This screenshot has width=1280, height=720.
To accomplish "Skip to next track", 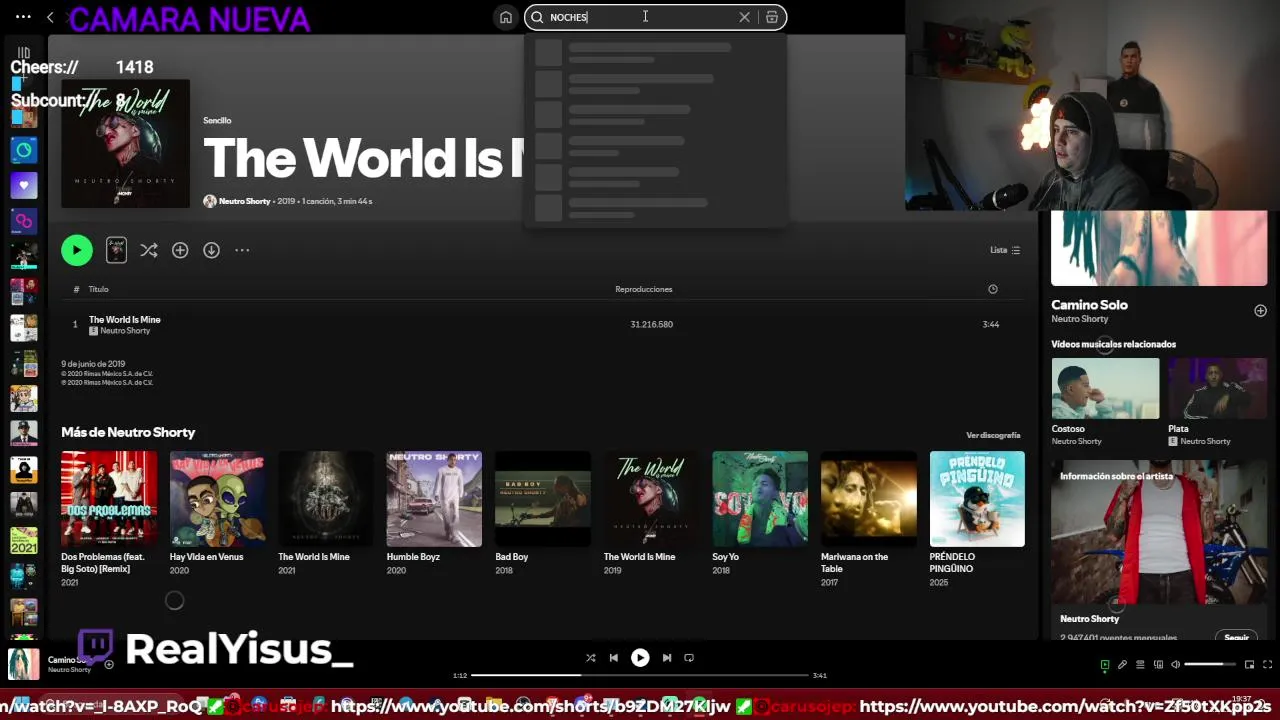I will click(667, 658).
